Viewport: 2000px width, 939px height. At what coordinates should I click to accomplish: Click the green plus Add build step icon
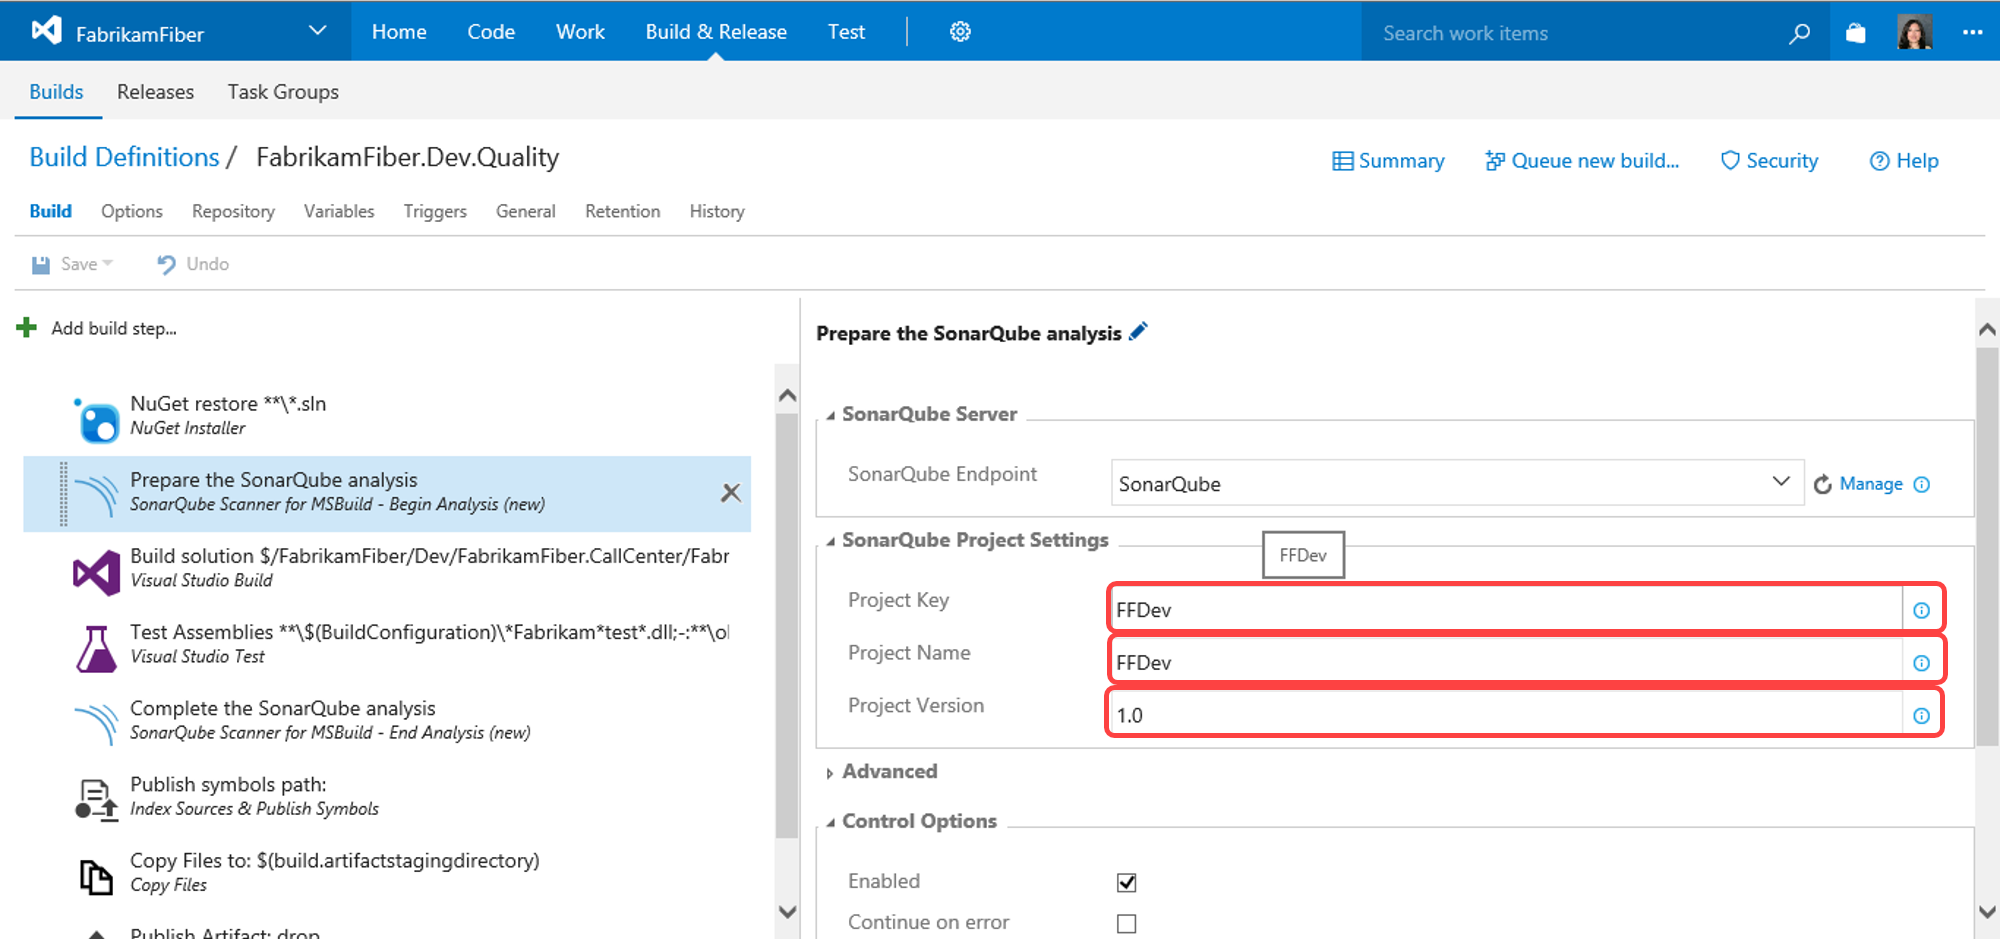point(27,328)
